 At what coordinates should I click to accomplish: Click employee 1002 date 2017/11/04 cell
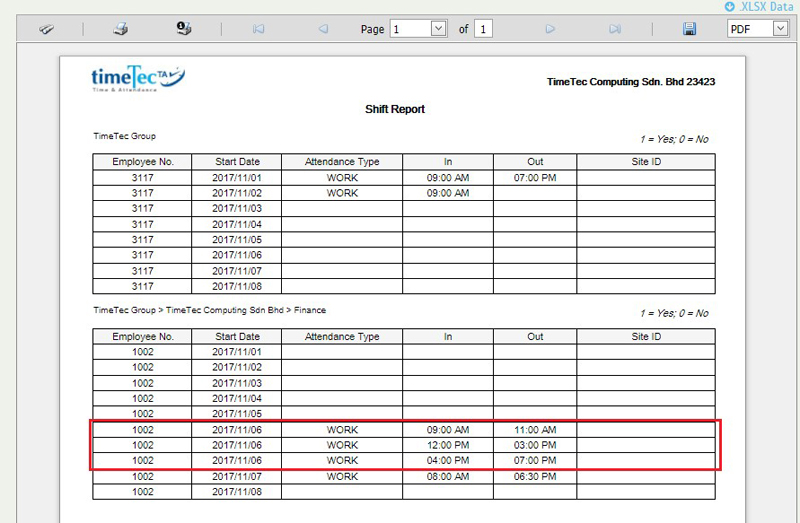(x=237, y=399)
